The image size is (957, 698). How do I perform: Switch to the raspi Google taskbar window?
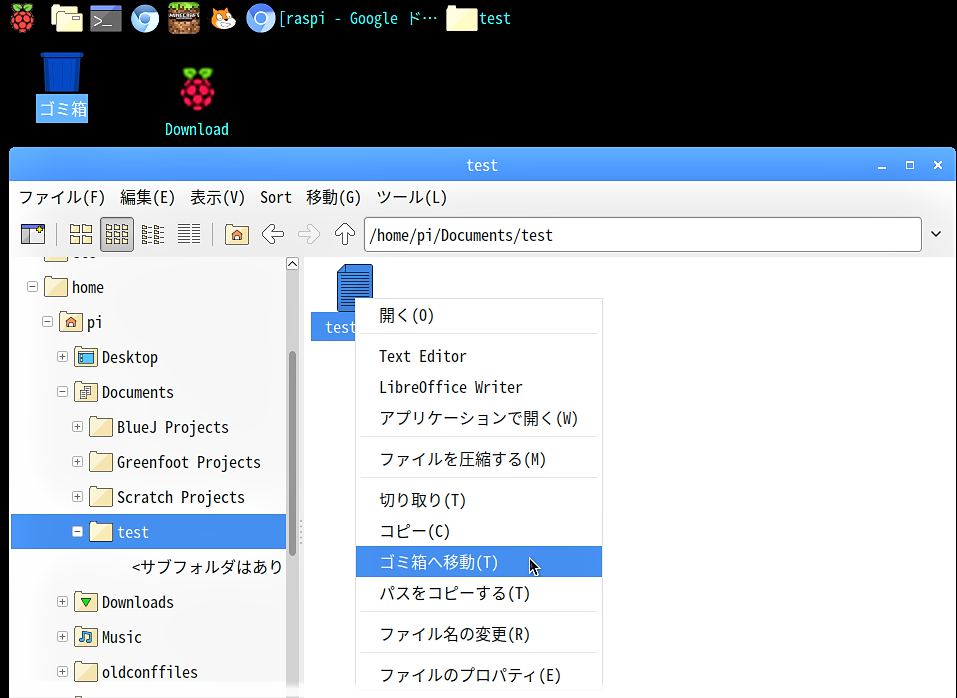pos(342,18)
